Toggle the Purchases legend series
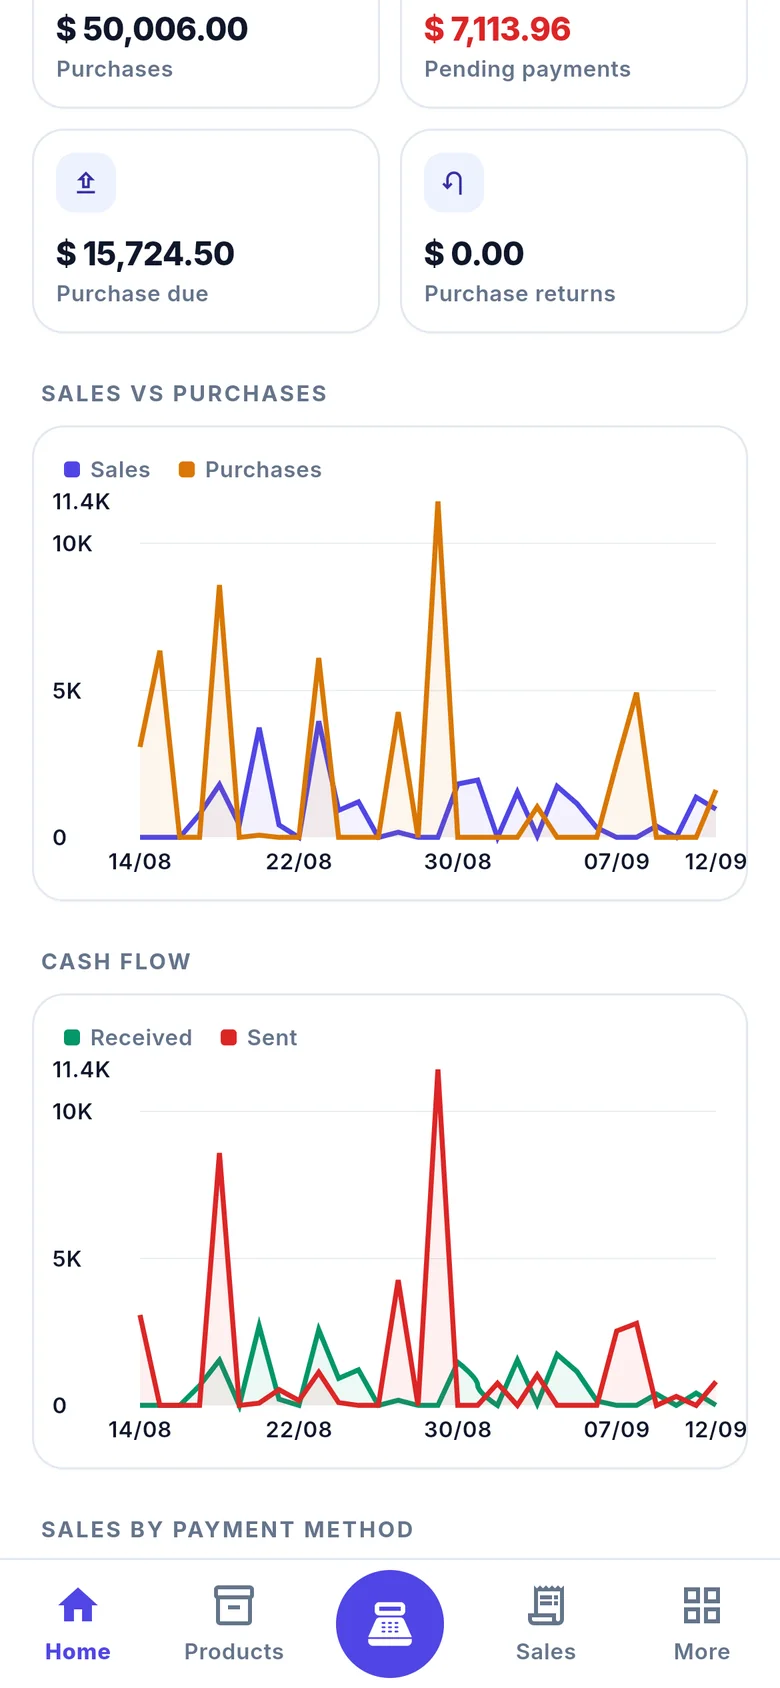Viewport: 780px width, 1688px height. click(250, 470)
